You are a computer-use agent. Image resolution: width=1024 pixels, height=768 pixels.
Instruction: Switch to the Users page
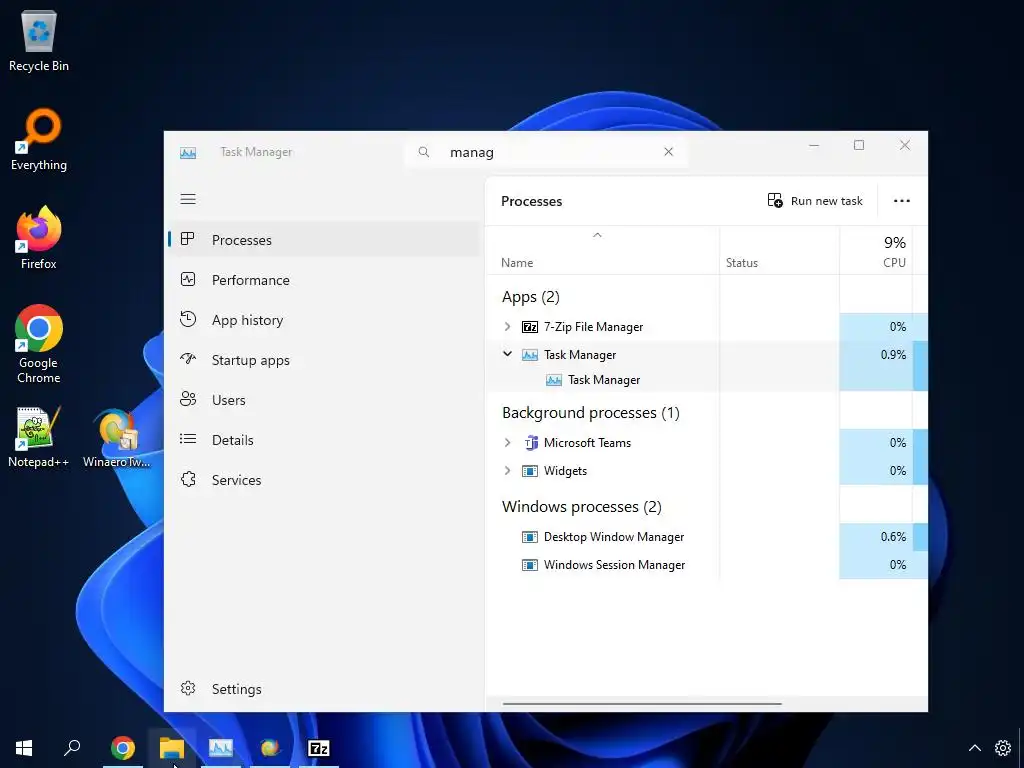[325, 400]
